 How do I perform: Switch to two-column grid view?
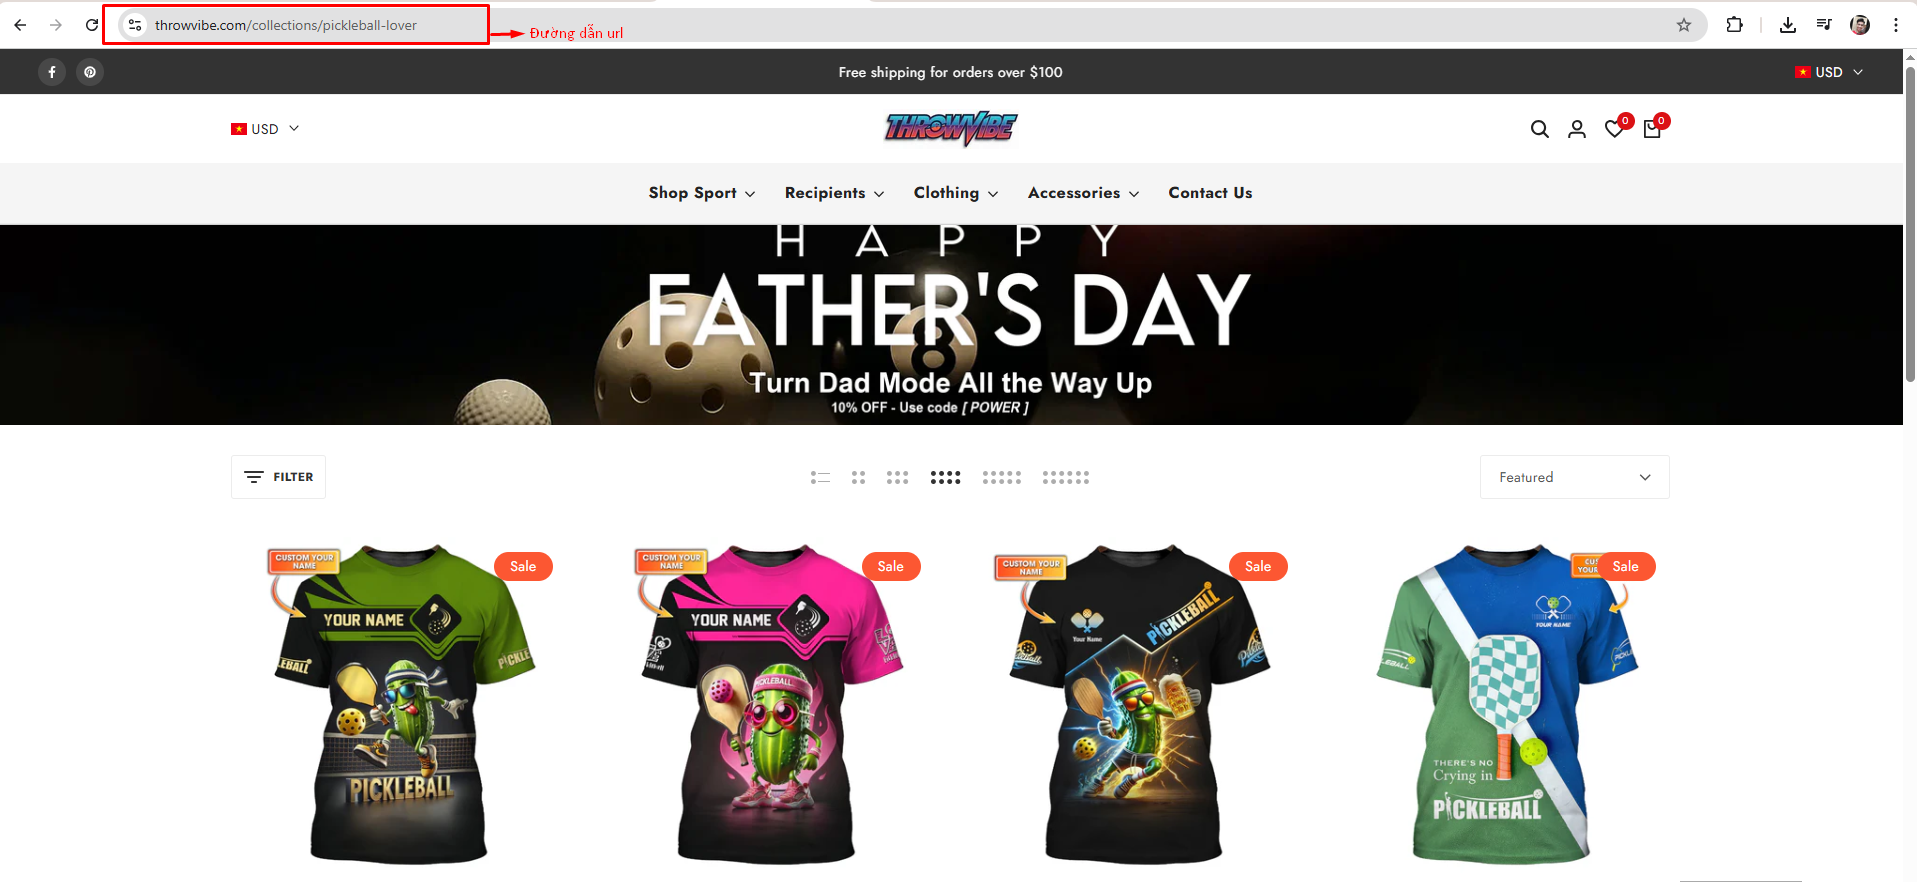tap(858, 478)
